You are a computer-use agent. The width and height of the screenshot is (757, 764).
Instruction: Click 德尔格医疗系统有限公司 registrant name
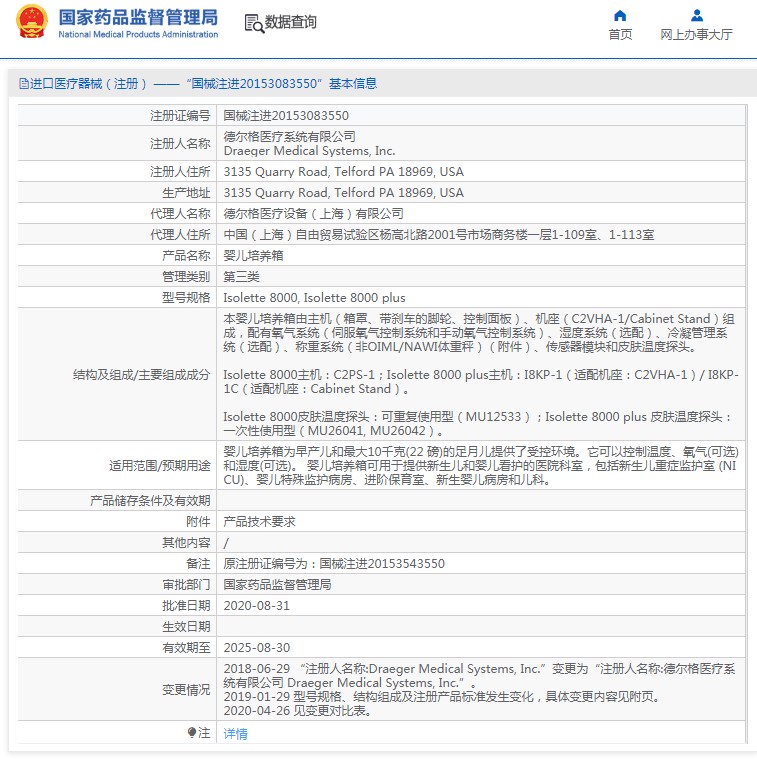click(289, 136)
